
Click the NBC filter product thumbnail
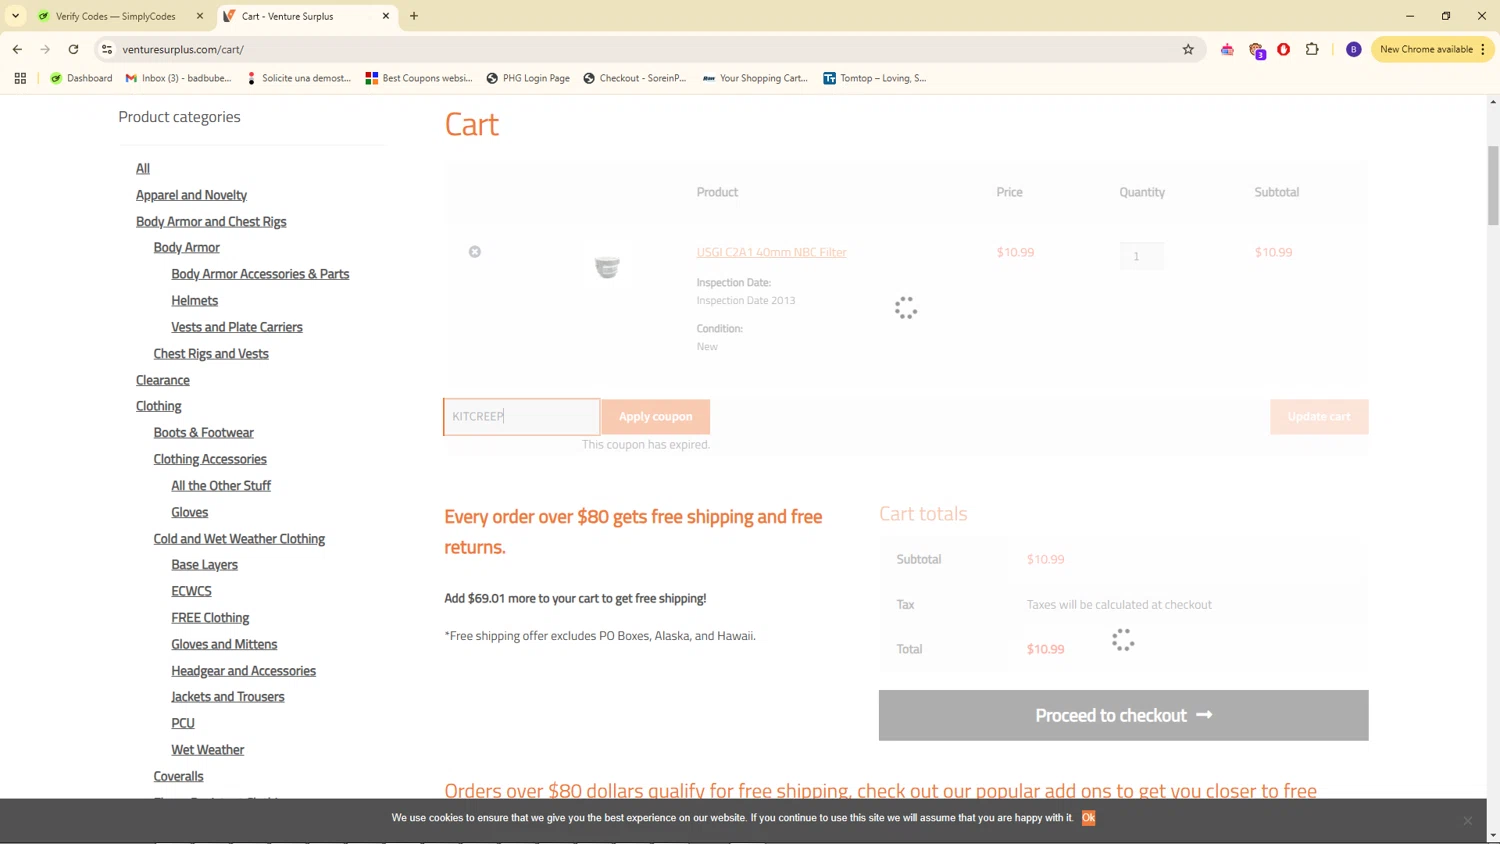607,267
